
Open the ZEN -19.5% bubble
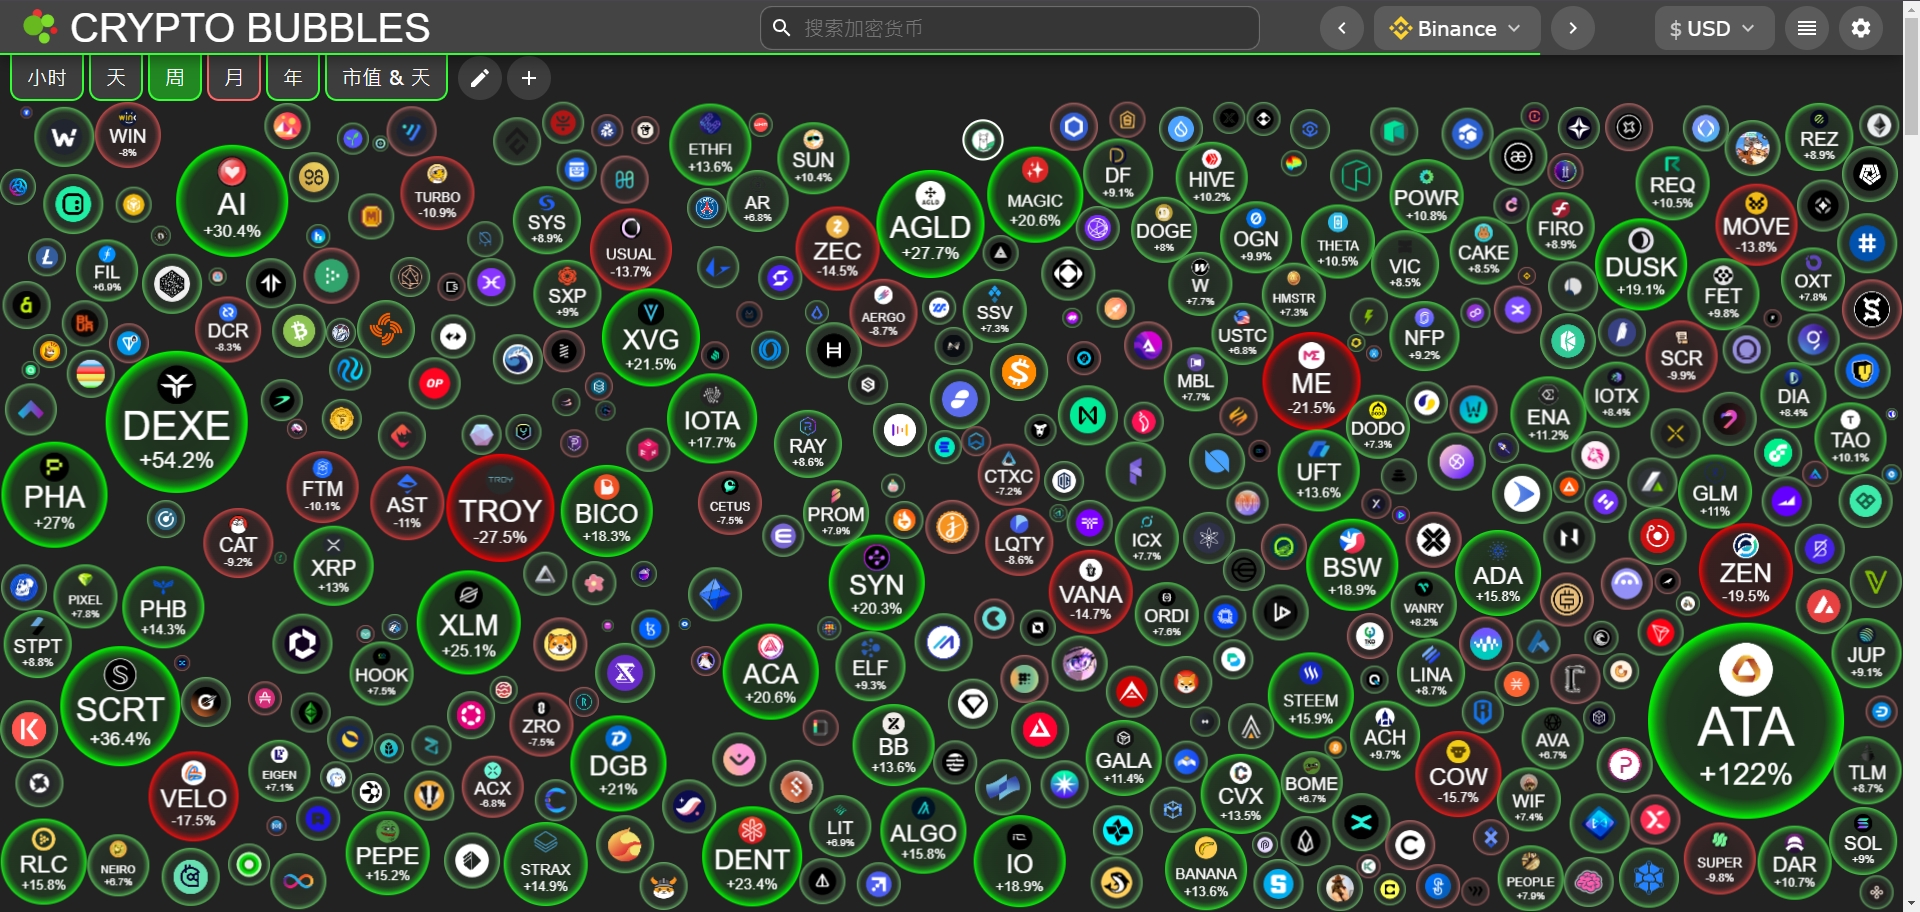coord(1745,571)
